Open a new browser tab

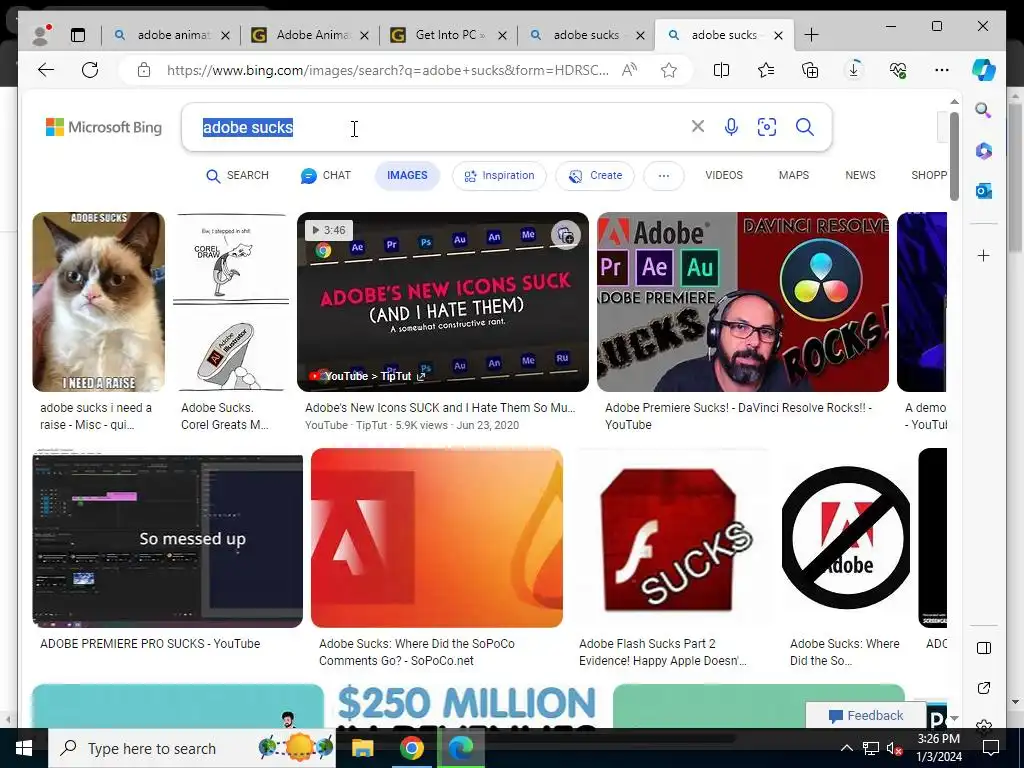pyautogui.click(x=811, y=35)
